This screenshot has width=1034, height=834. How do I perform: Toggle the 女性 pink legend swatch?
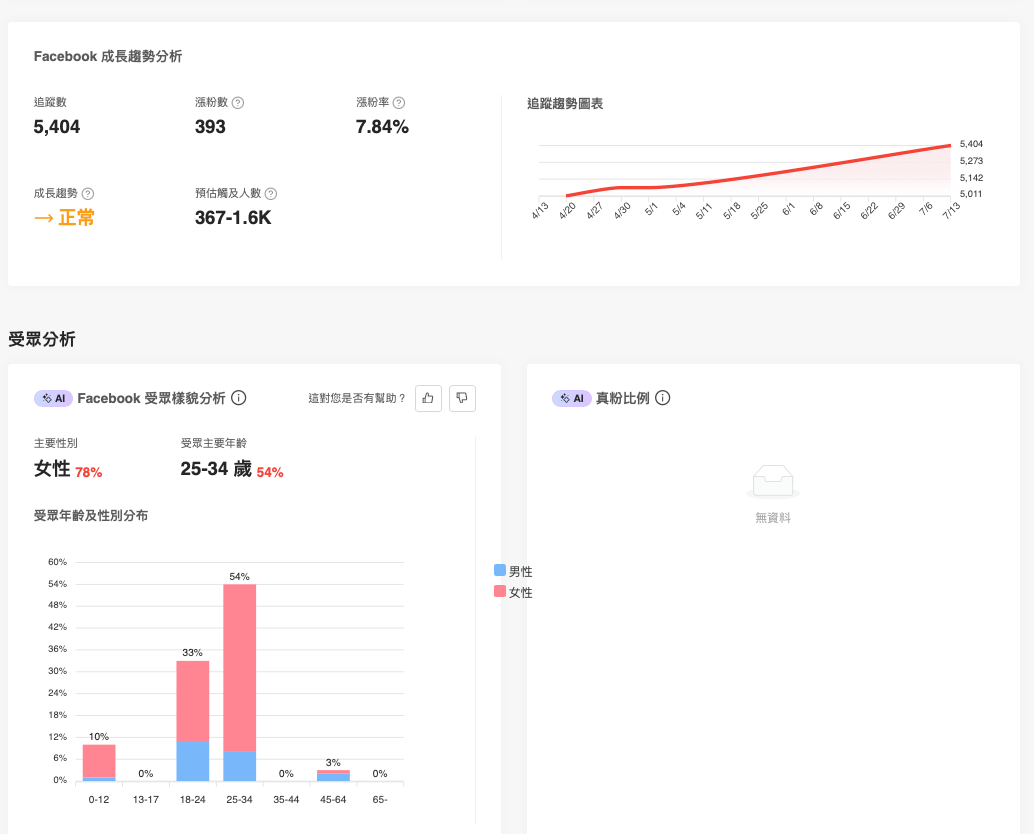click(x=500, y=591)
